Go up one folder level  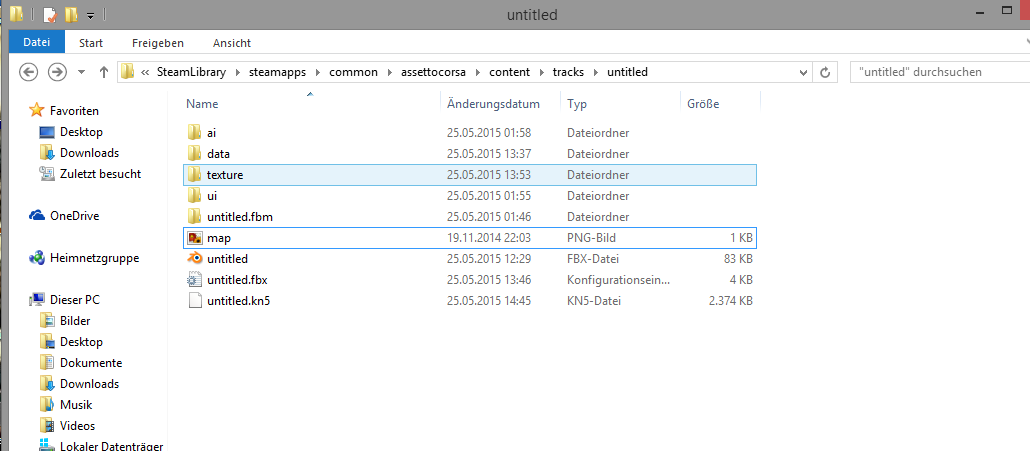[104, 72]
